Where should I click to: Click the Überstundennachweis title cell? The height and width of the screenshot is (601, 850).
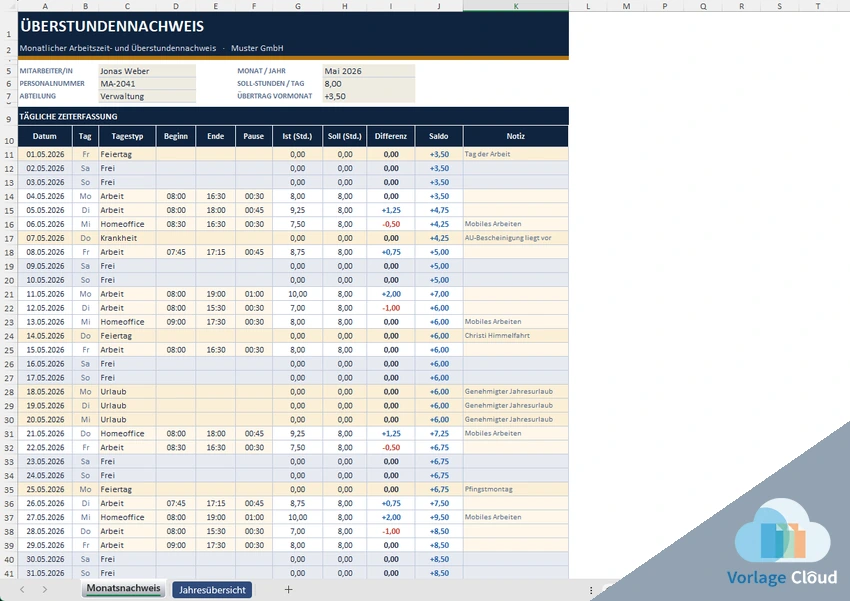(293, 27)
